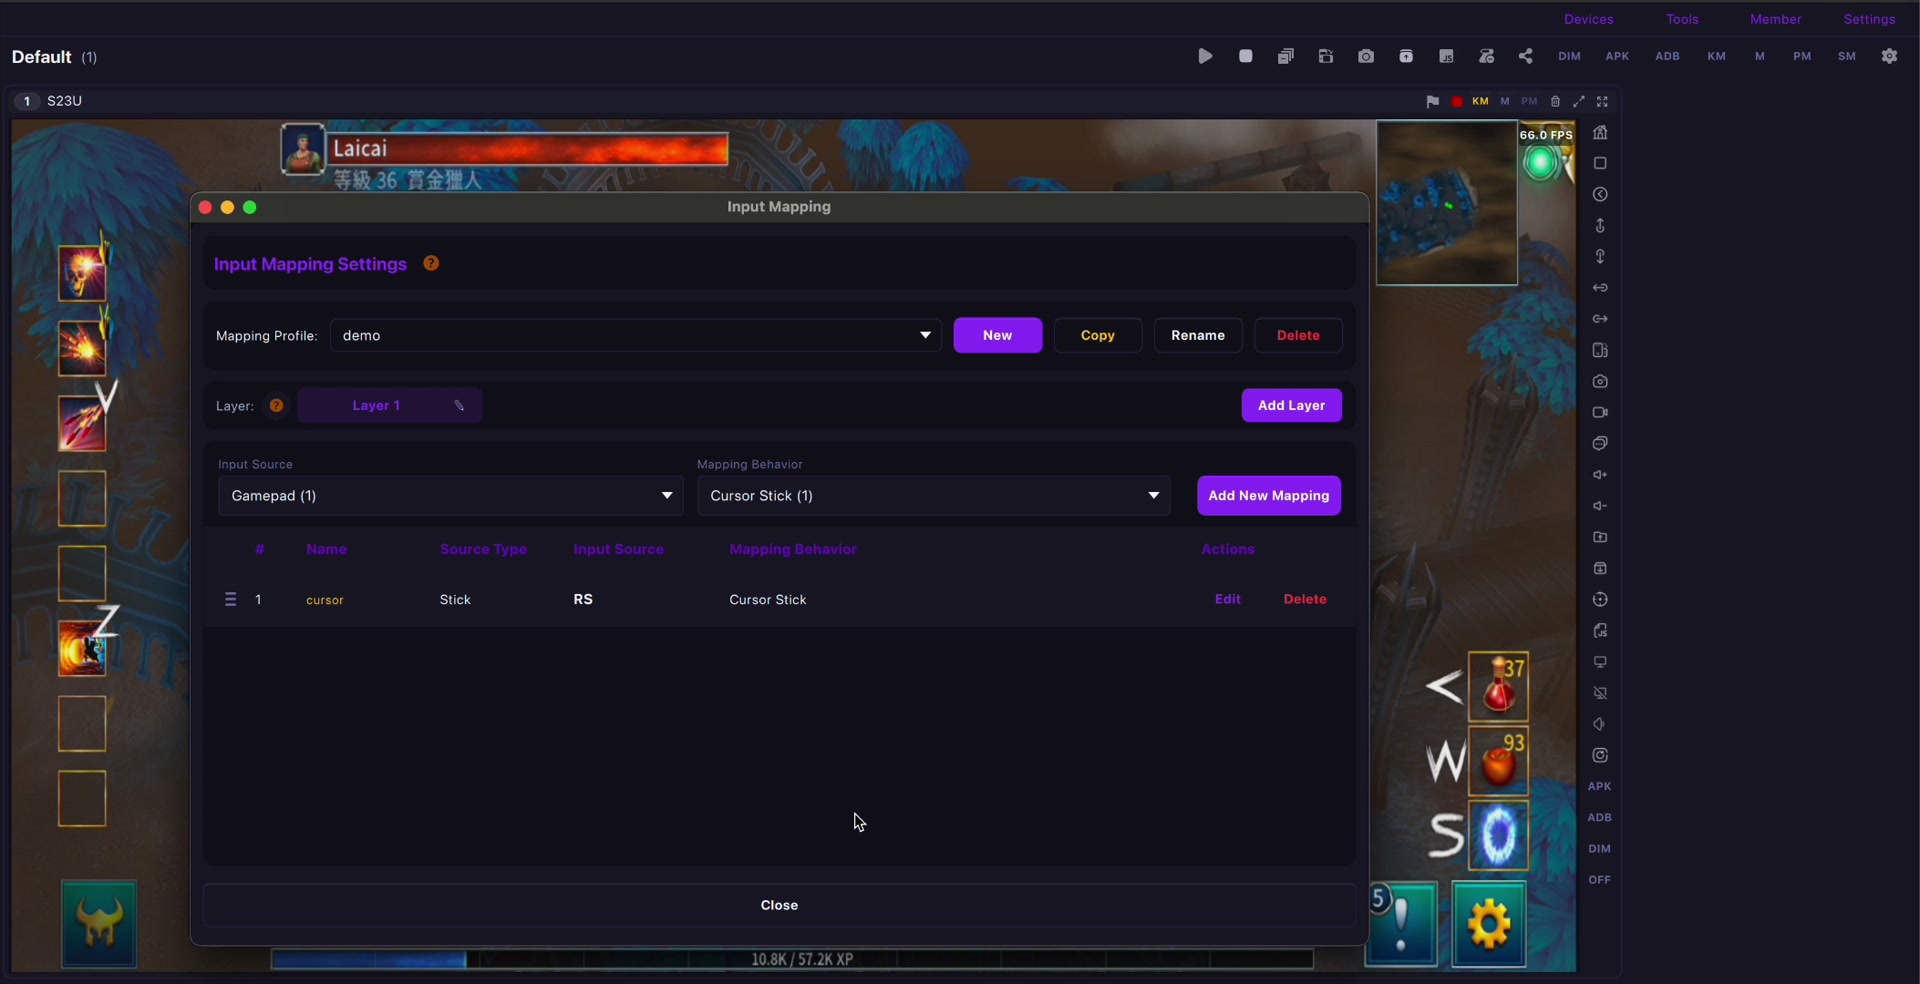
Task: Click the New profile button
Action: 998,336
